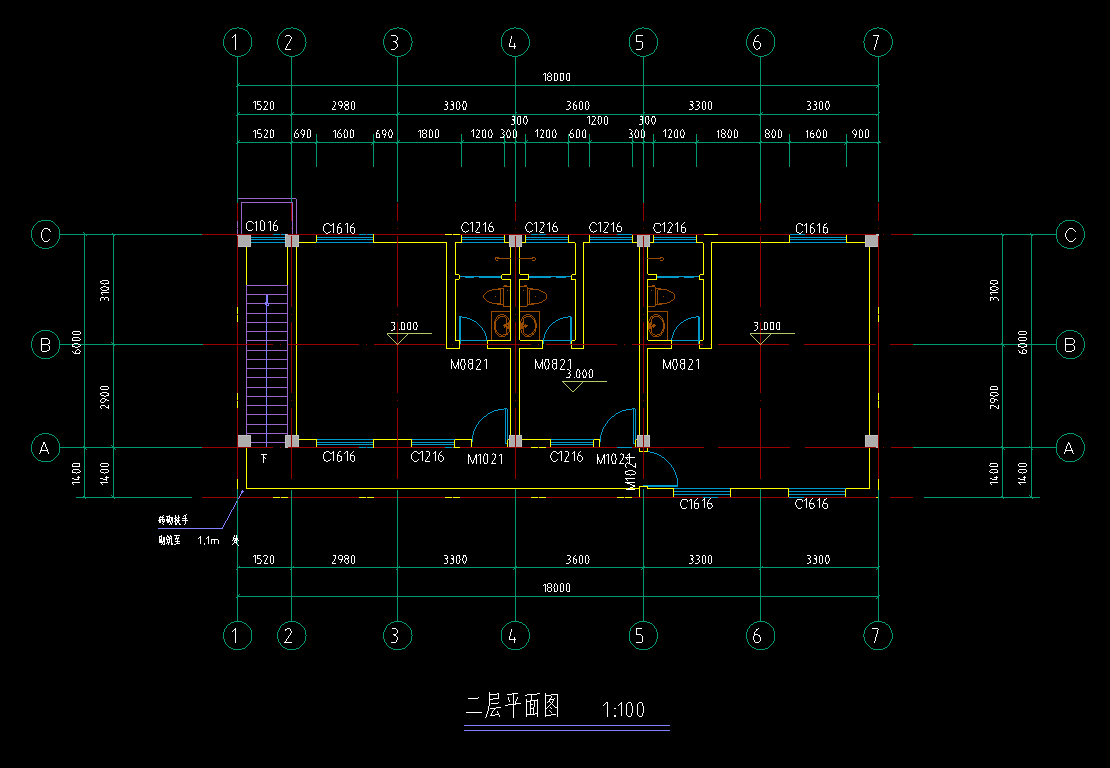The width and height of the screenshot is (1110, 768).
Task: Select the gray column at axis 7 and C
Action: point(871,240)
